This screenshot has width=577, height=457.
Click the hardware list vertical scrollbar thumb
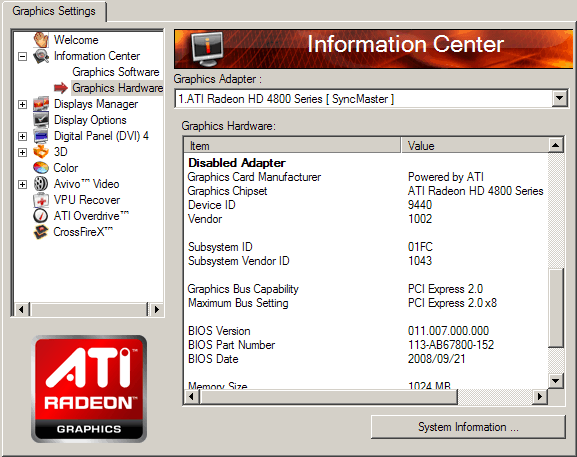(x=556, y=308)
